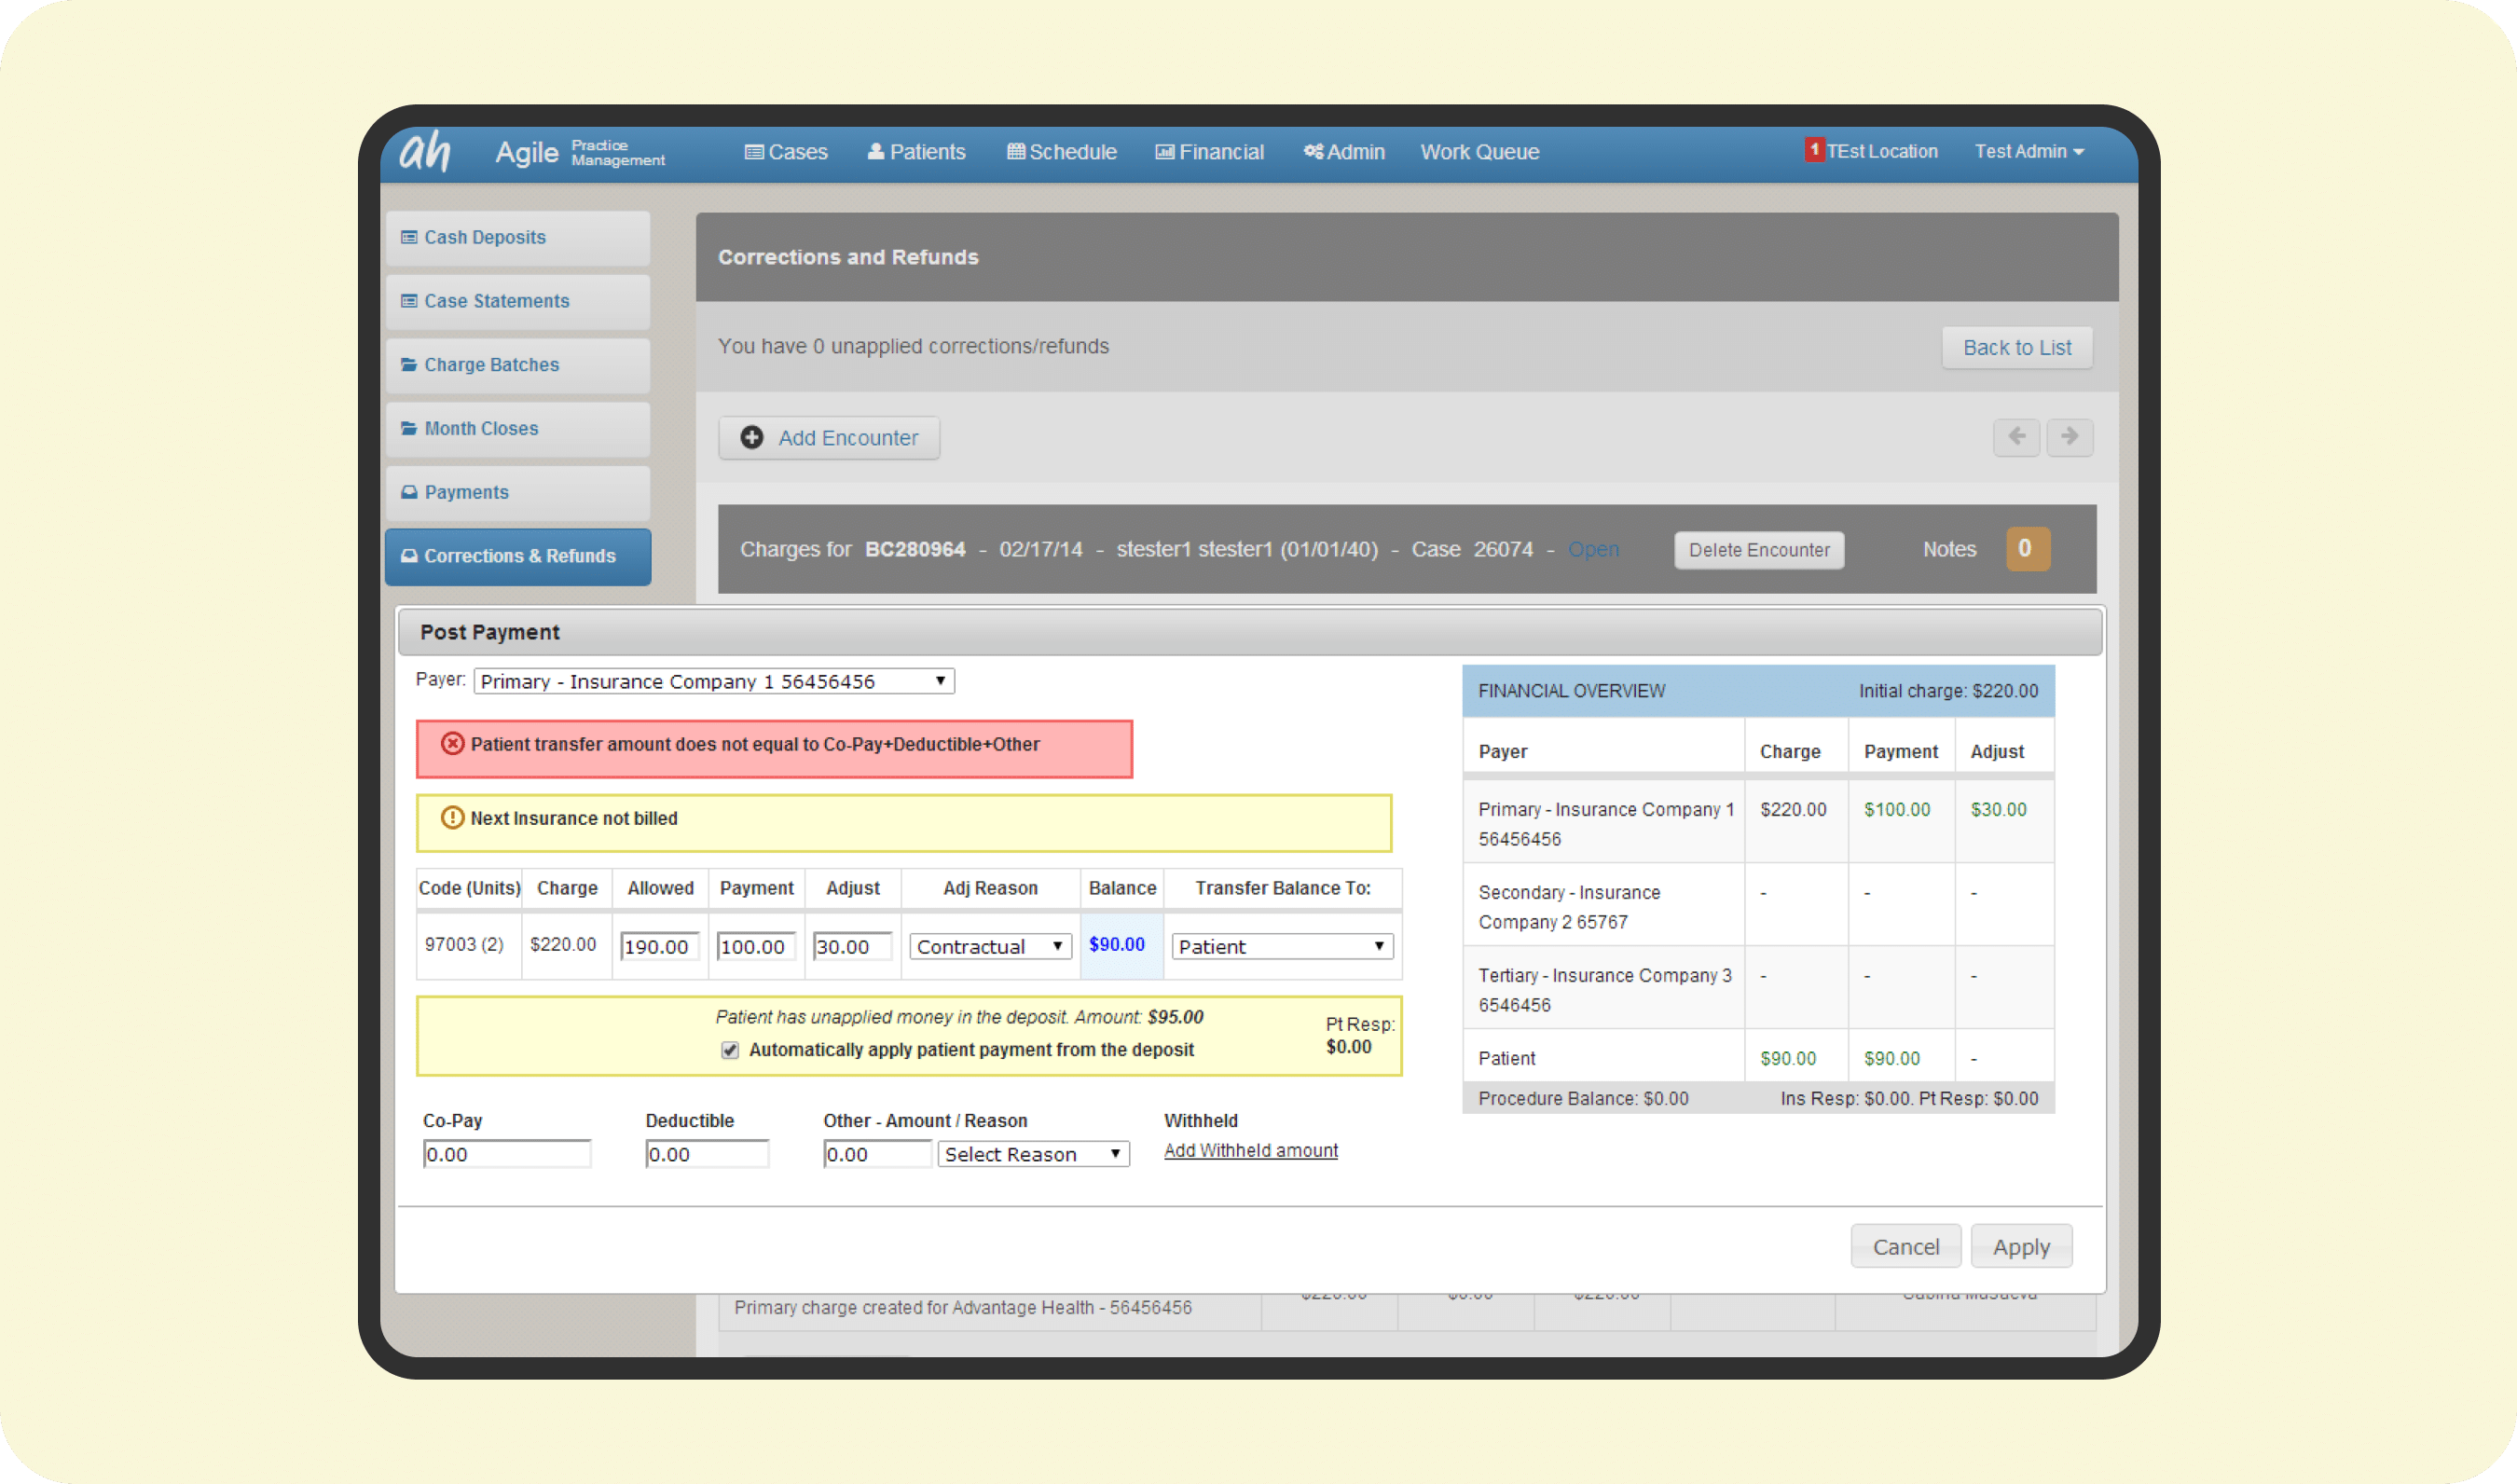Open the Cases menu

coord(786,152)
